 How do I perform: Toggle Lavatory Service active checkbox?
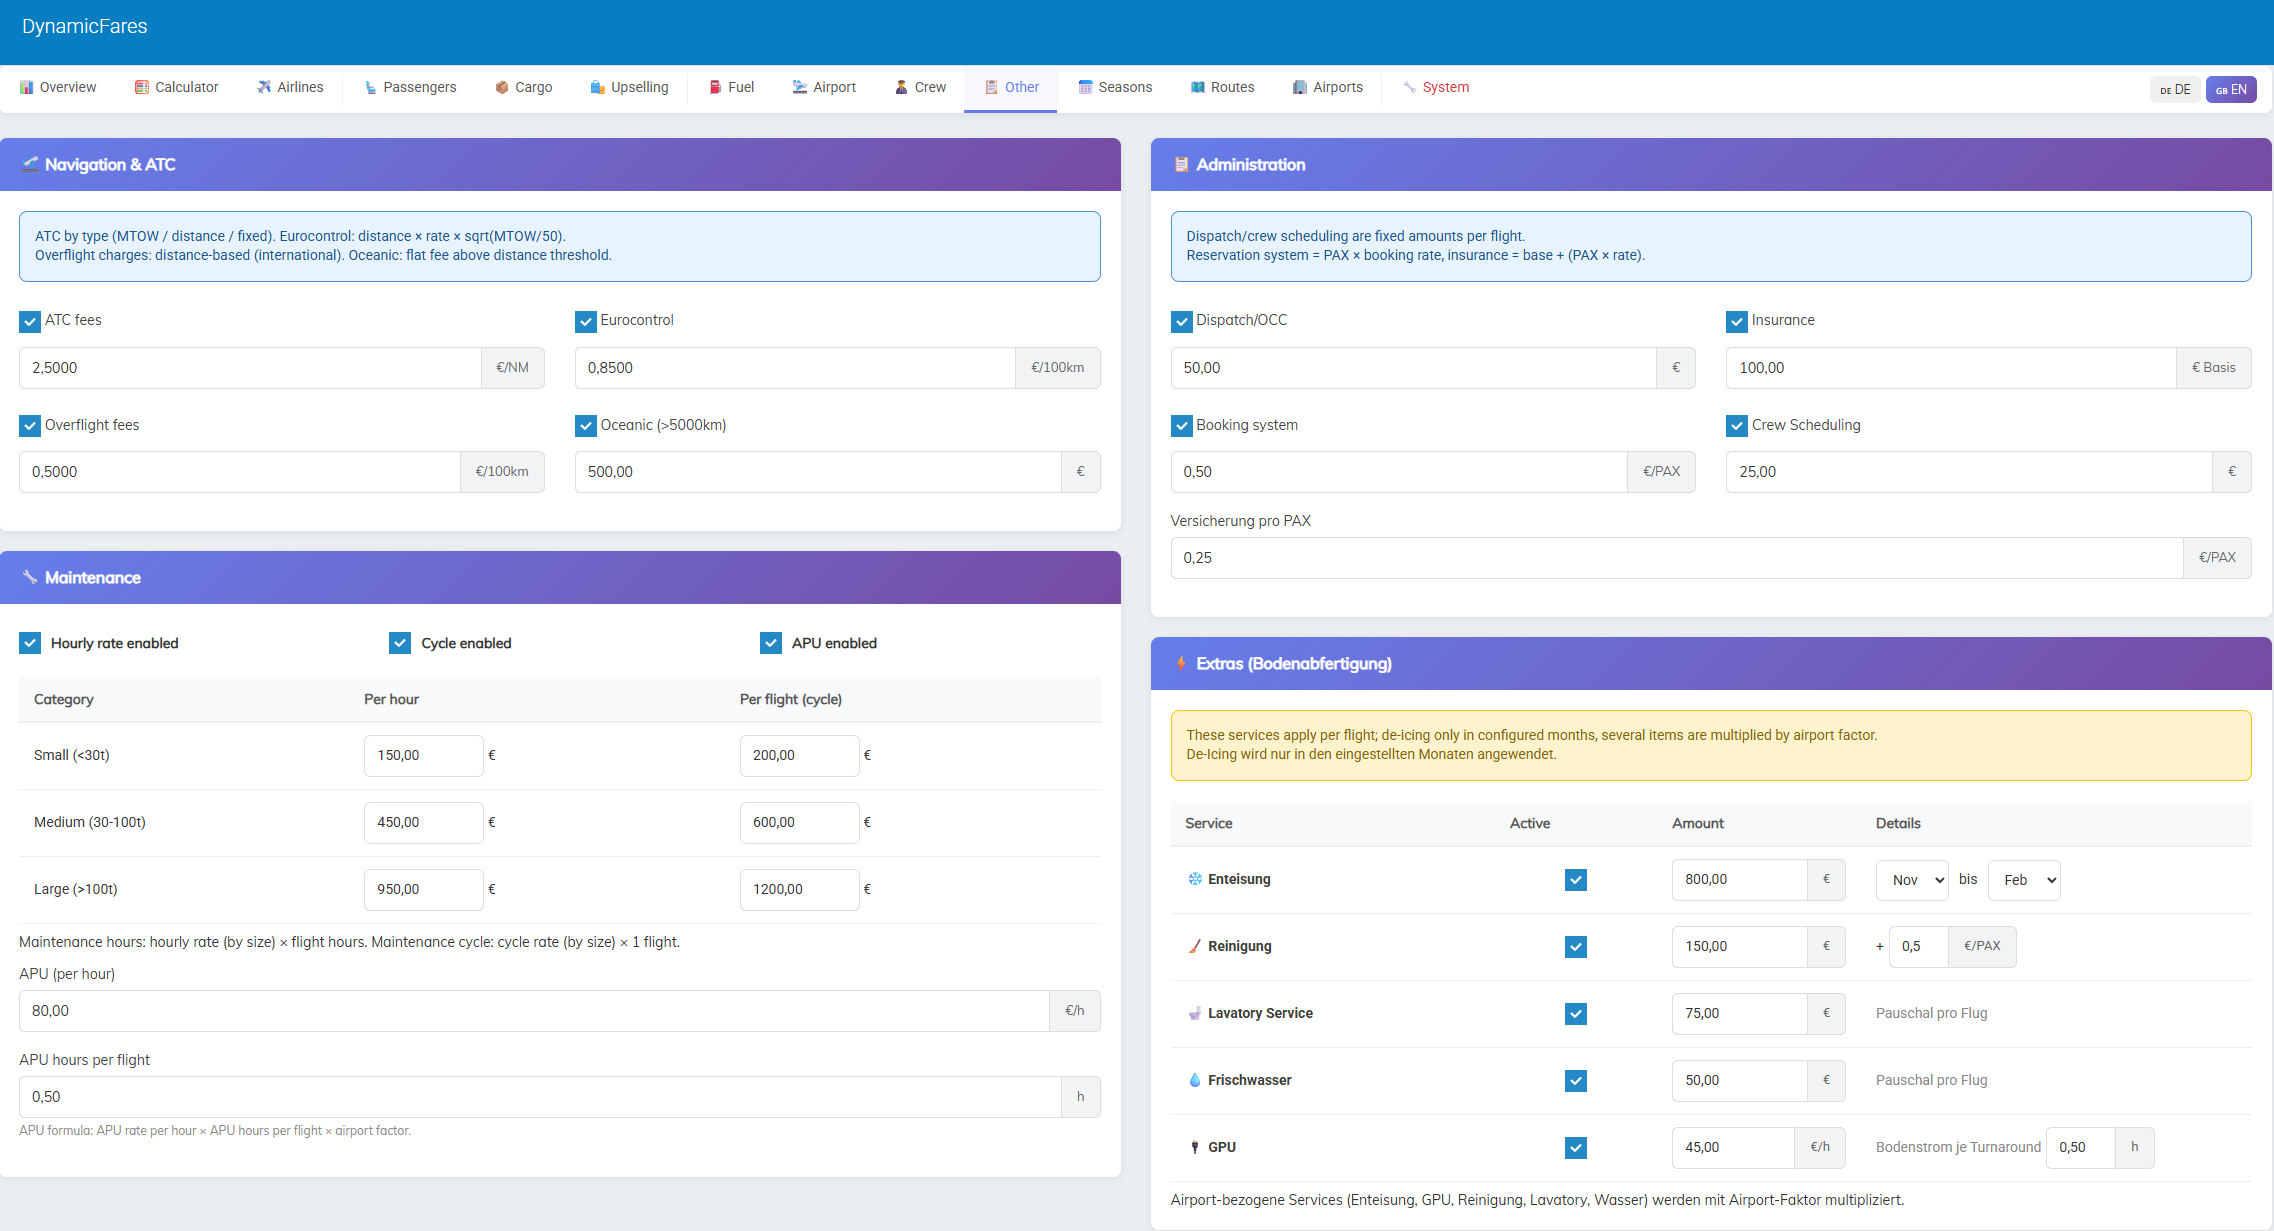click(1575, 1013)
